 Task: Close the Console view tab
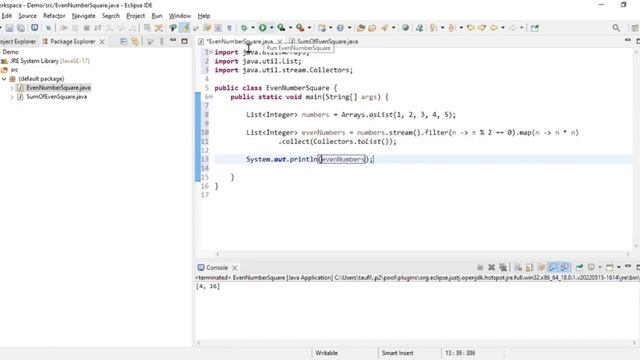235,268
